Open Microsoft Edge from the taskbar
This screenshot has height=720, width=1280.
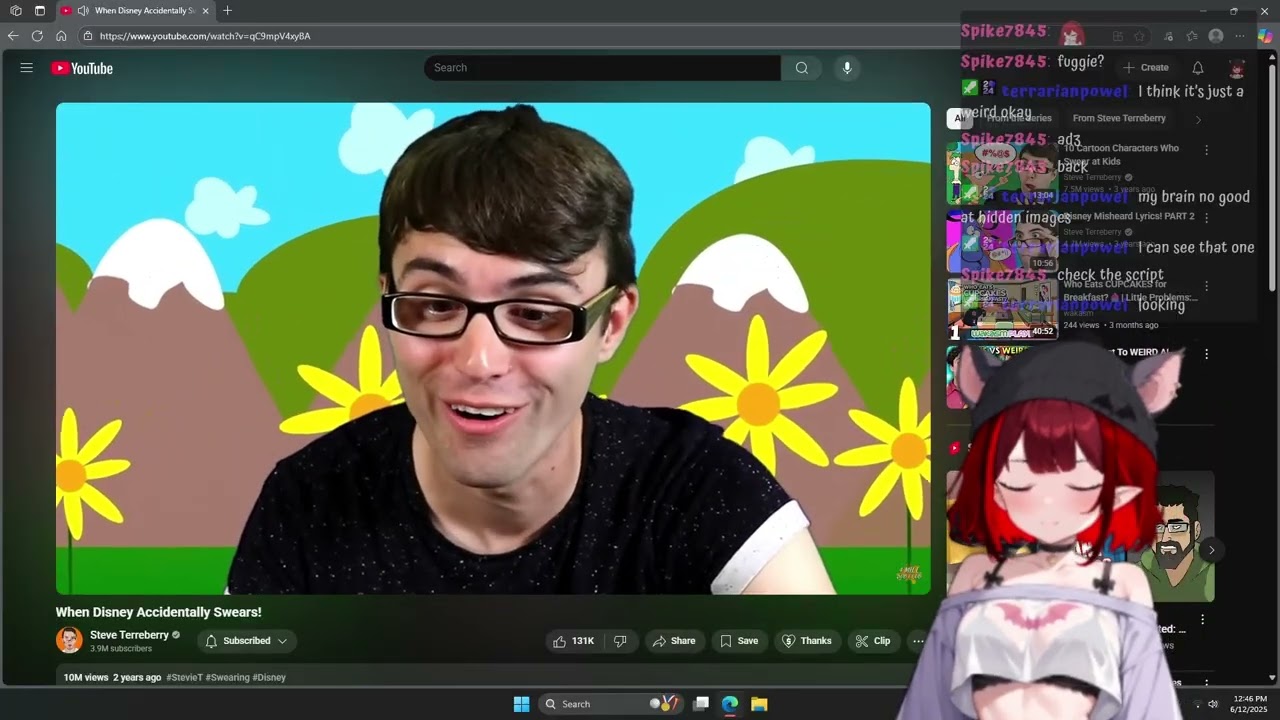pyautogui.click(x=730, y=704)
